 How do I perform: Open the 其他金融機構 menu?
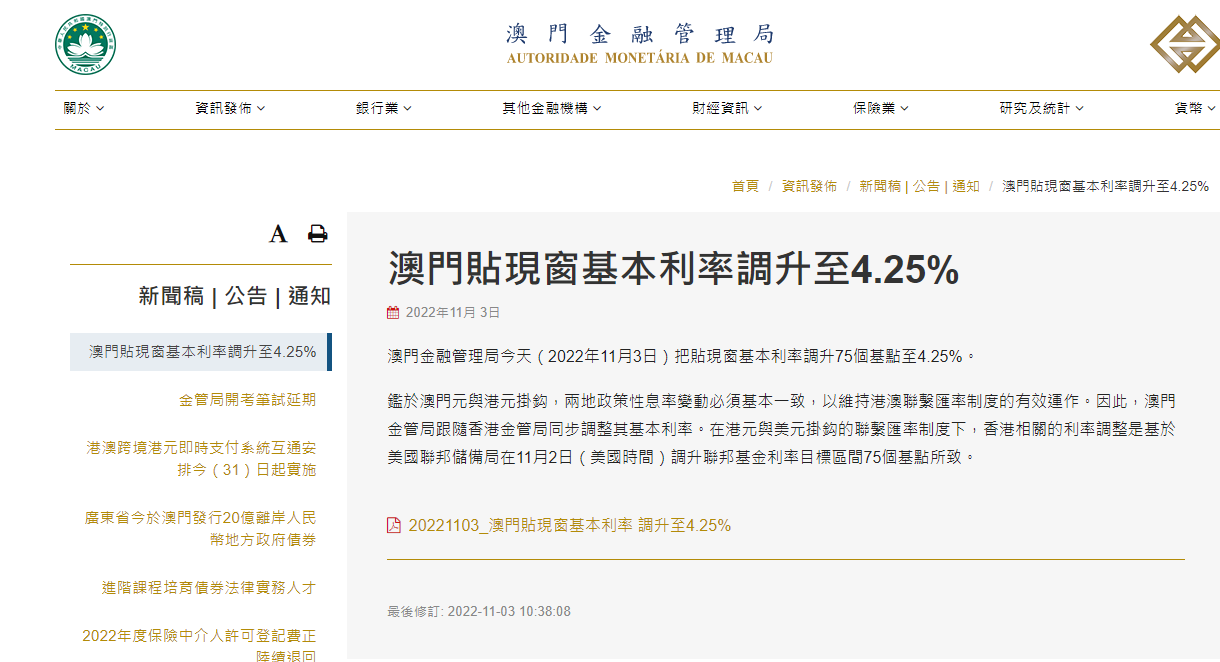[551, 108]
